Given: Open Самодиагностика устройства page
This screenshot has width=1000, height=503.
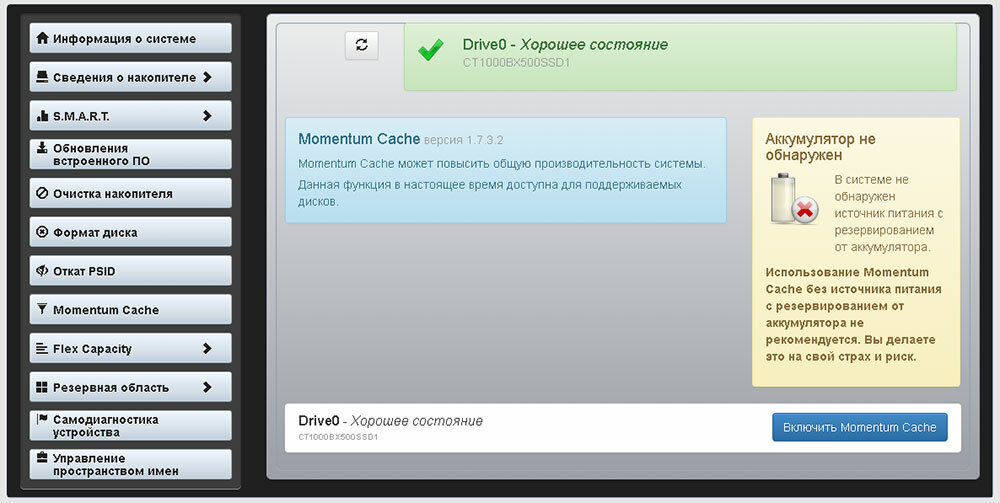Looking at the screenshot, I should [130, 426].
